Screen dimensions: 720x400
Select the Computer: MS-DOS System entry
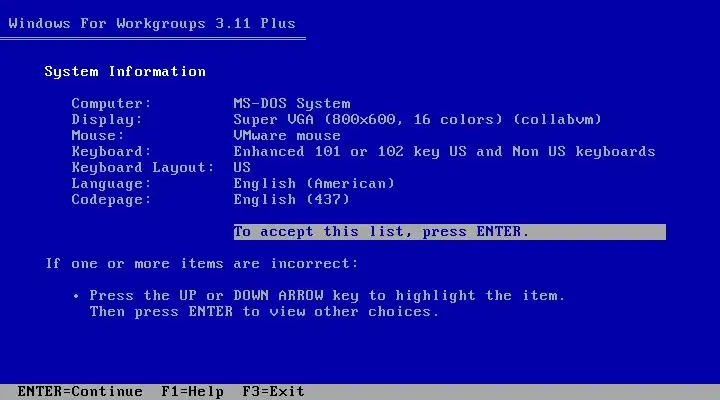[x=292, y=103]
